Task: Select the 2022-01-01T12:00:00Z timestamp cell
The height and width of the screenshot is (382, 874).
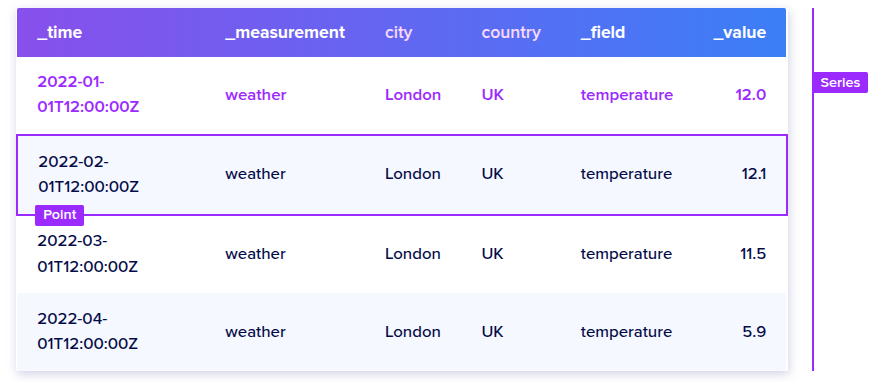Action: click(88, 94)
